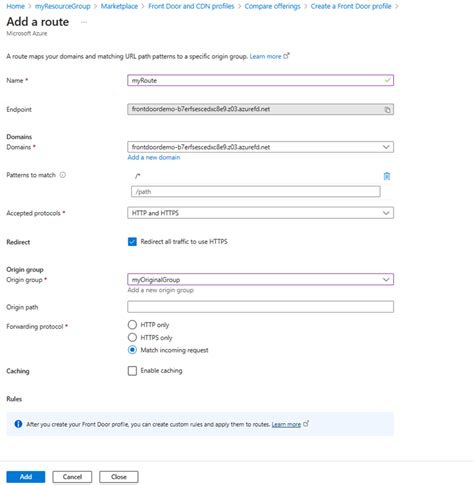The height and width of the screenshot is (485, 474).
Task: Focus the Origin path input field
Action: (x=260, y=307)
